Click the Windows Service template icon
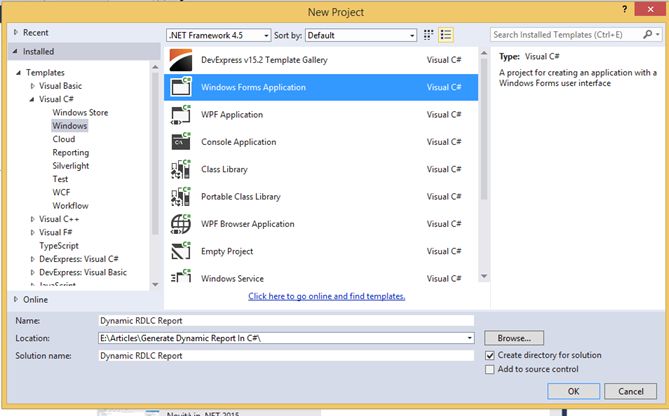 coord(181,276)
